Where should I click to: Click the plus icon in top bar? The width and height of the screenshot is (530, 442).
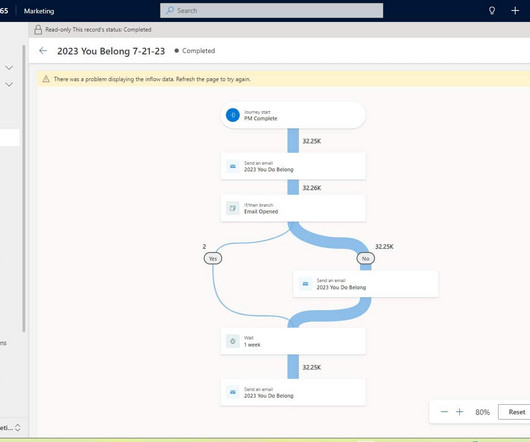click(x=515, y=10)
